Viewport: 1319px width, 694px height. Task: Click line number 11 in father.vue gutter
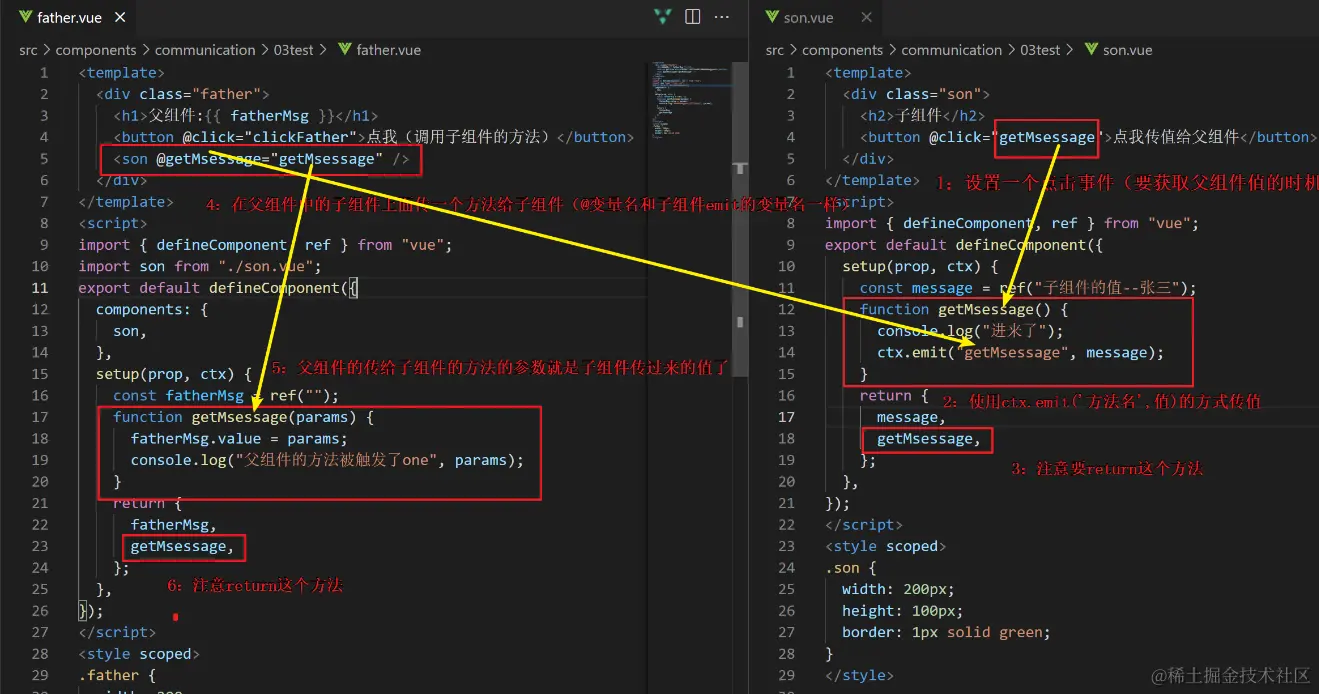40,288
